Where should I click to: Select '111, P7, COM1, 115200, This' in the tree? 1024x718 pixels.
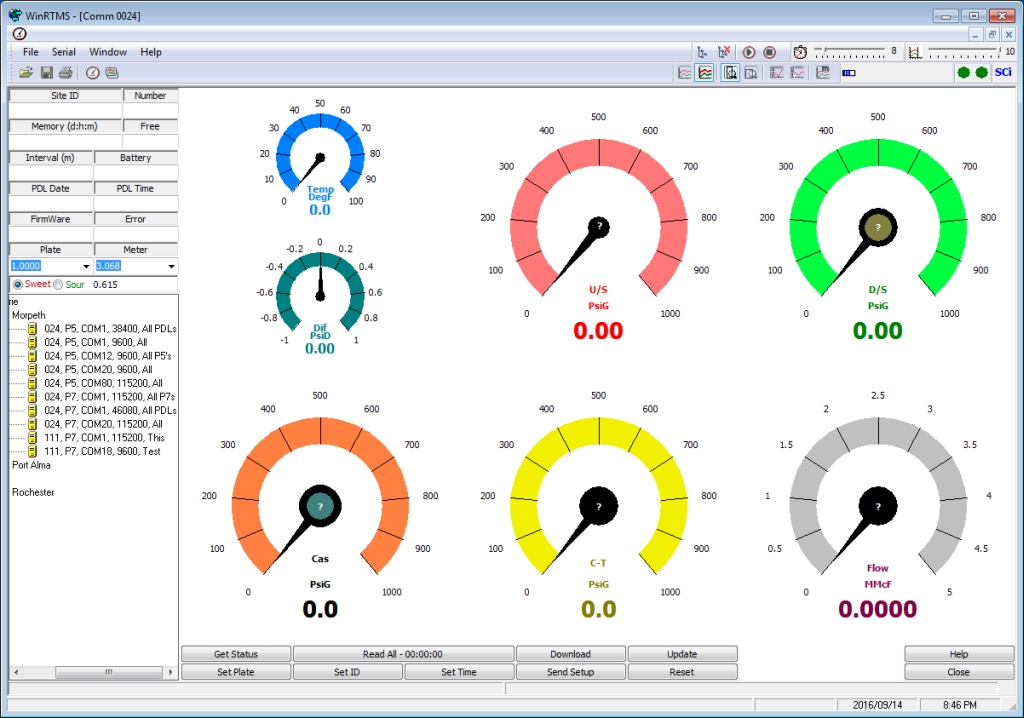[104, 438]
